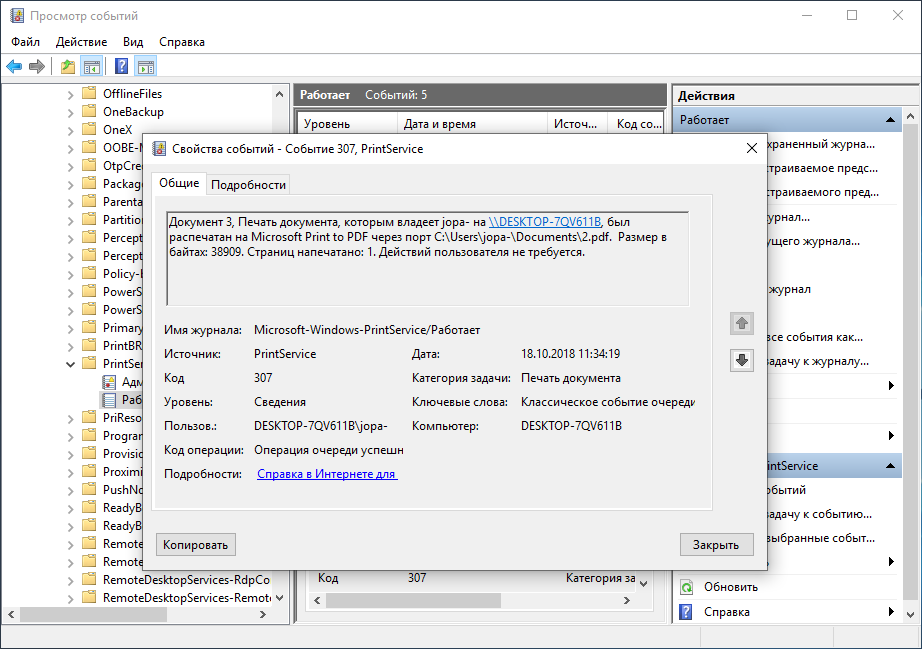Click the preview pane horizontal scrollbar thumb
Screen dimensions: 922x649
click(x=413, y=600)
